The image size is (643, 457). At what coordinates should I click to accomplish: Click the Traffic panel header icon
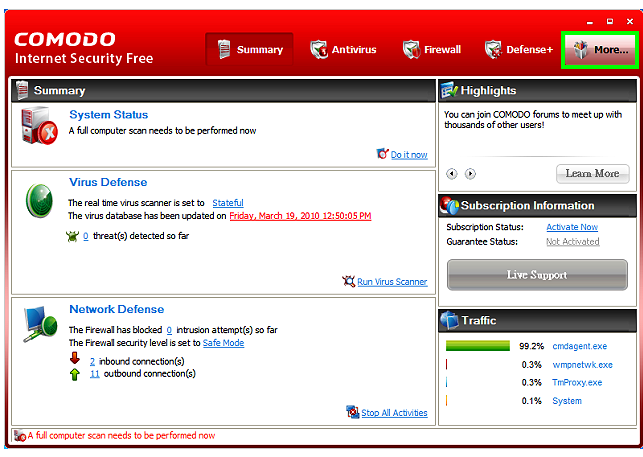coord(449,320)
